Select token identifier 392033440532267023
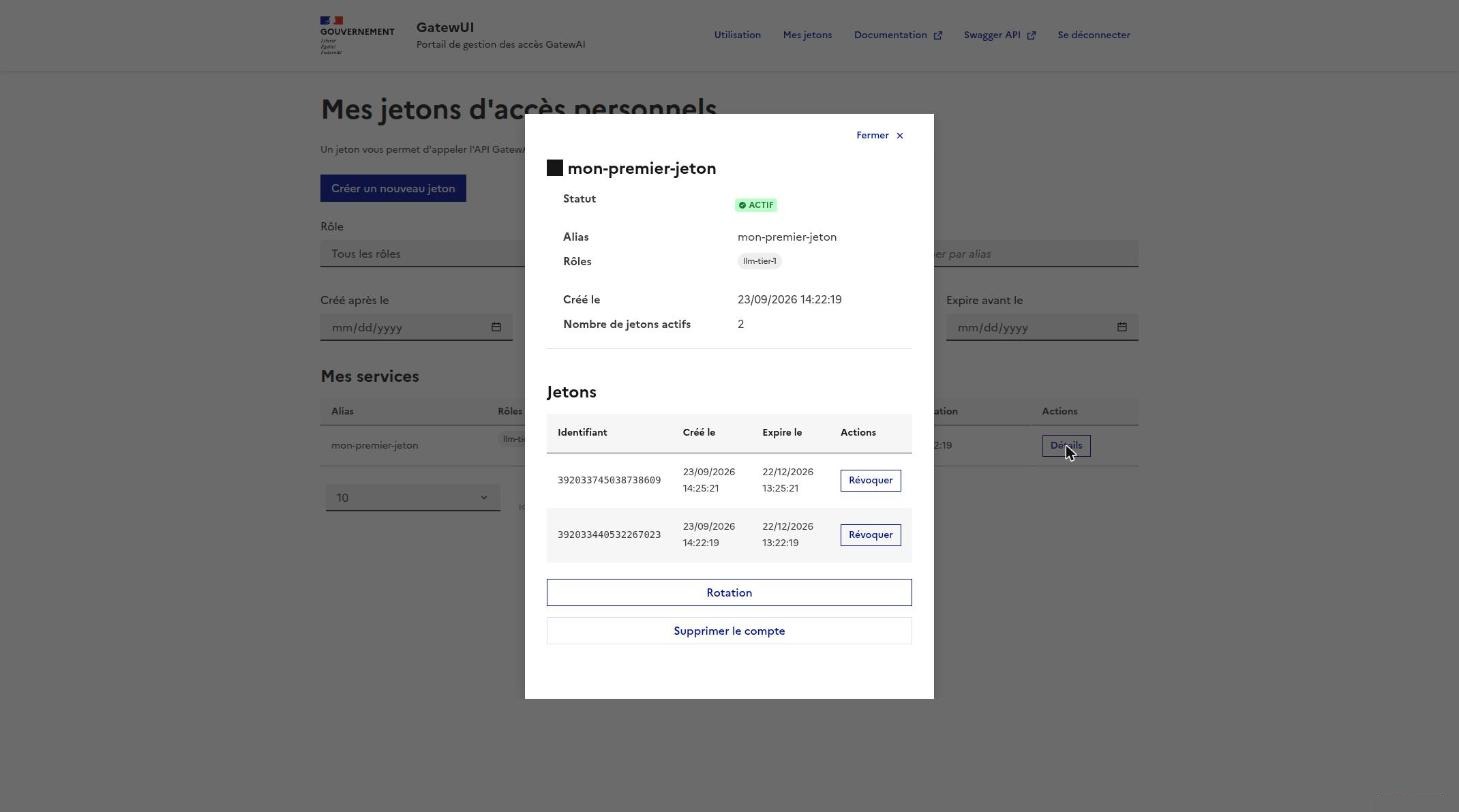This screenshot has width=1459, height=812. [x=609, y=535]
